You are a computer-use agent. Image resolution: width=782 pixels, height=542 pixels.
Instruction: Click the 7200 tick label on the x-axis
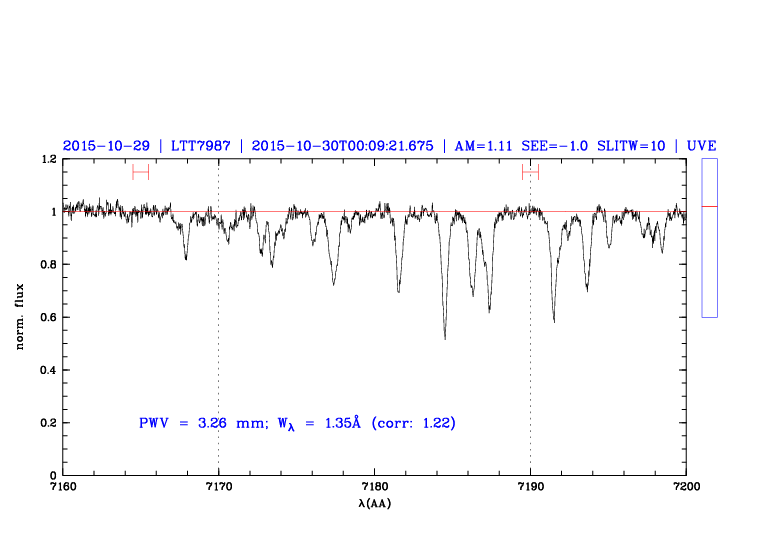point(685,487)
